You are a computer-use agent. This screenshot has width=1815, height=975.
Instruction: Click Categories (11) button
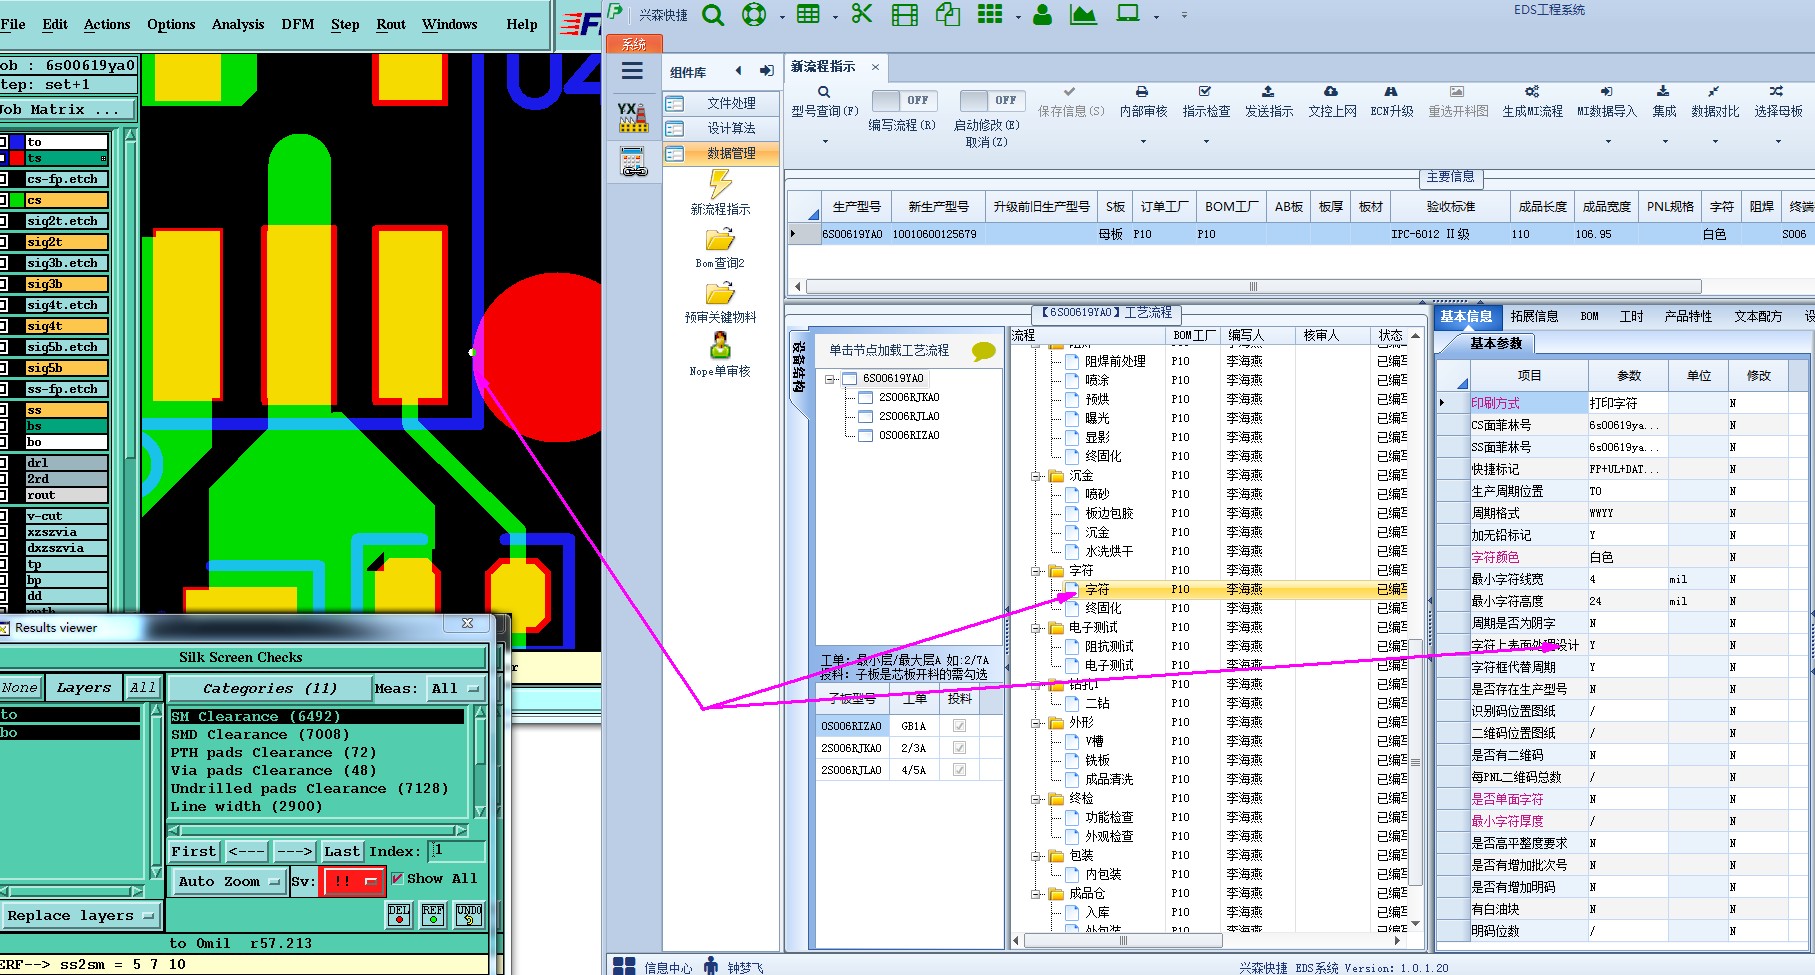click(269, 688)
